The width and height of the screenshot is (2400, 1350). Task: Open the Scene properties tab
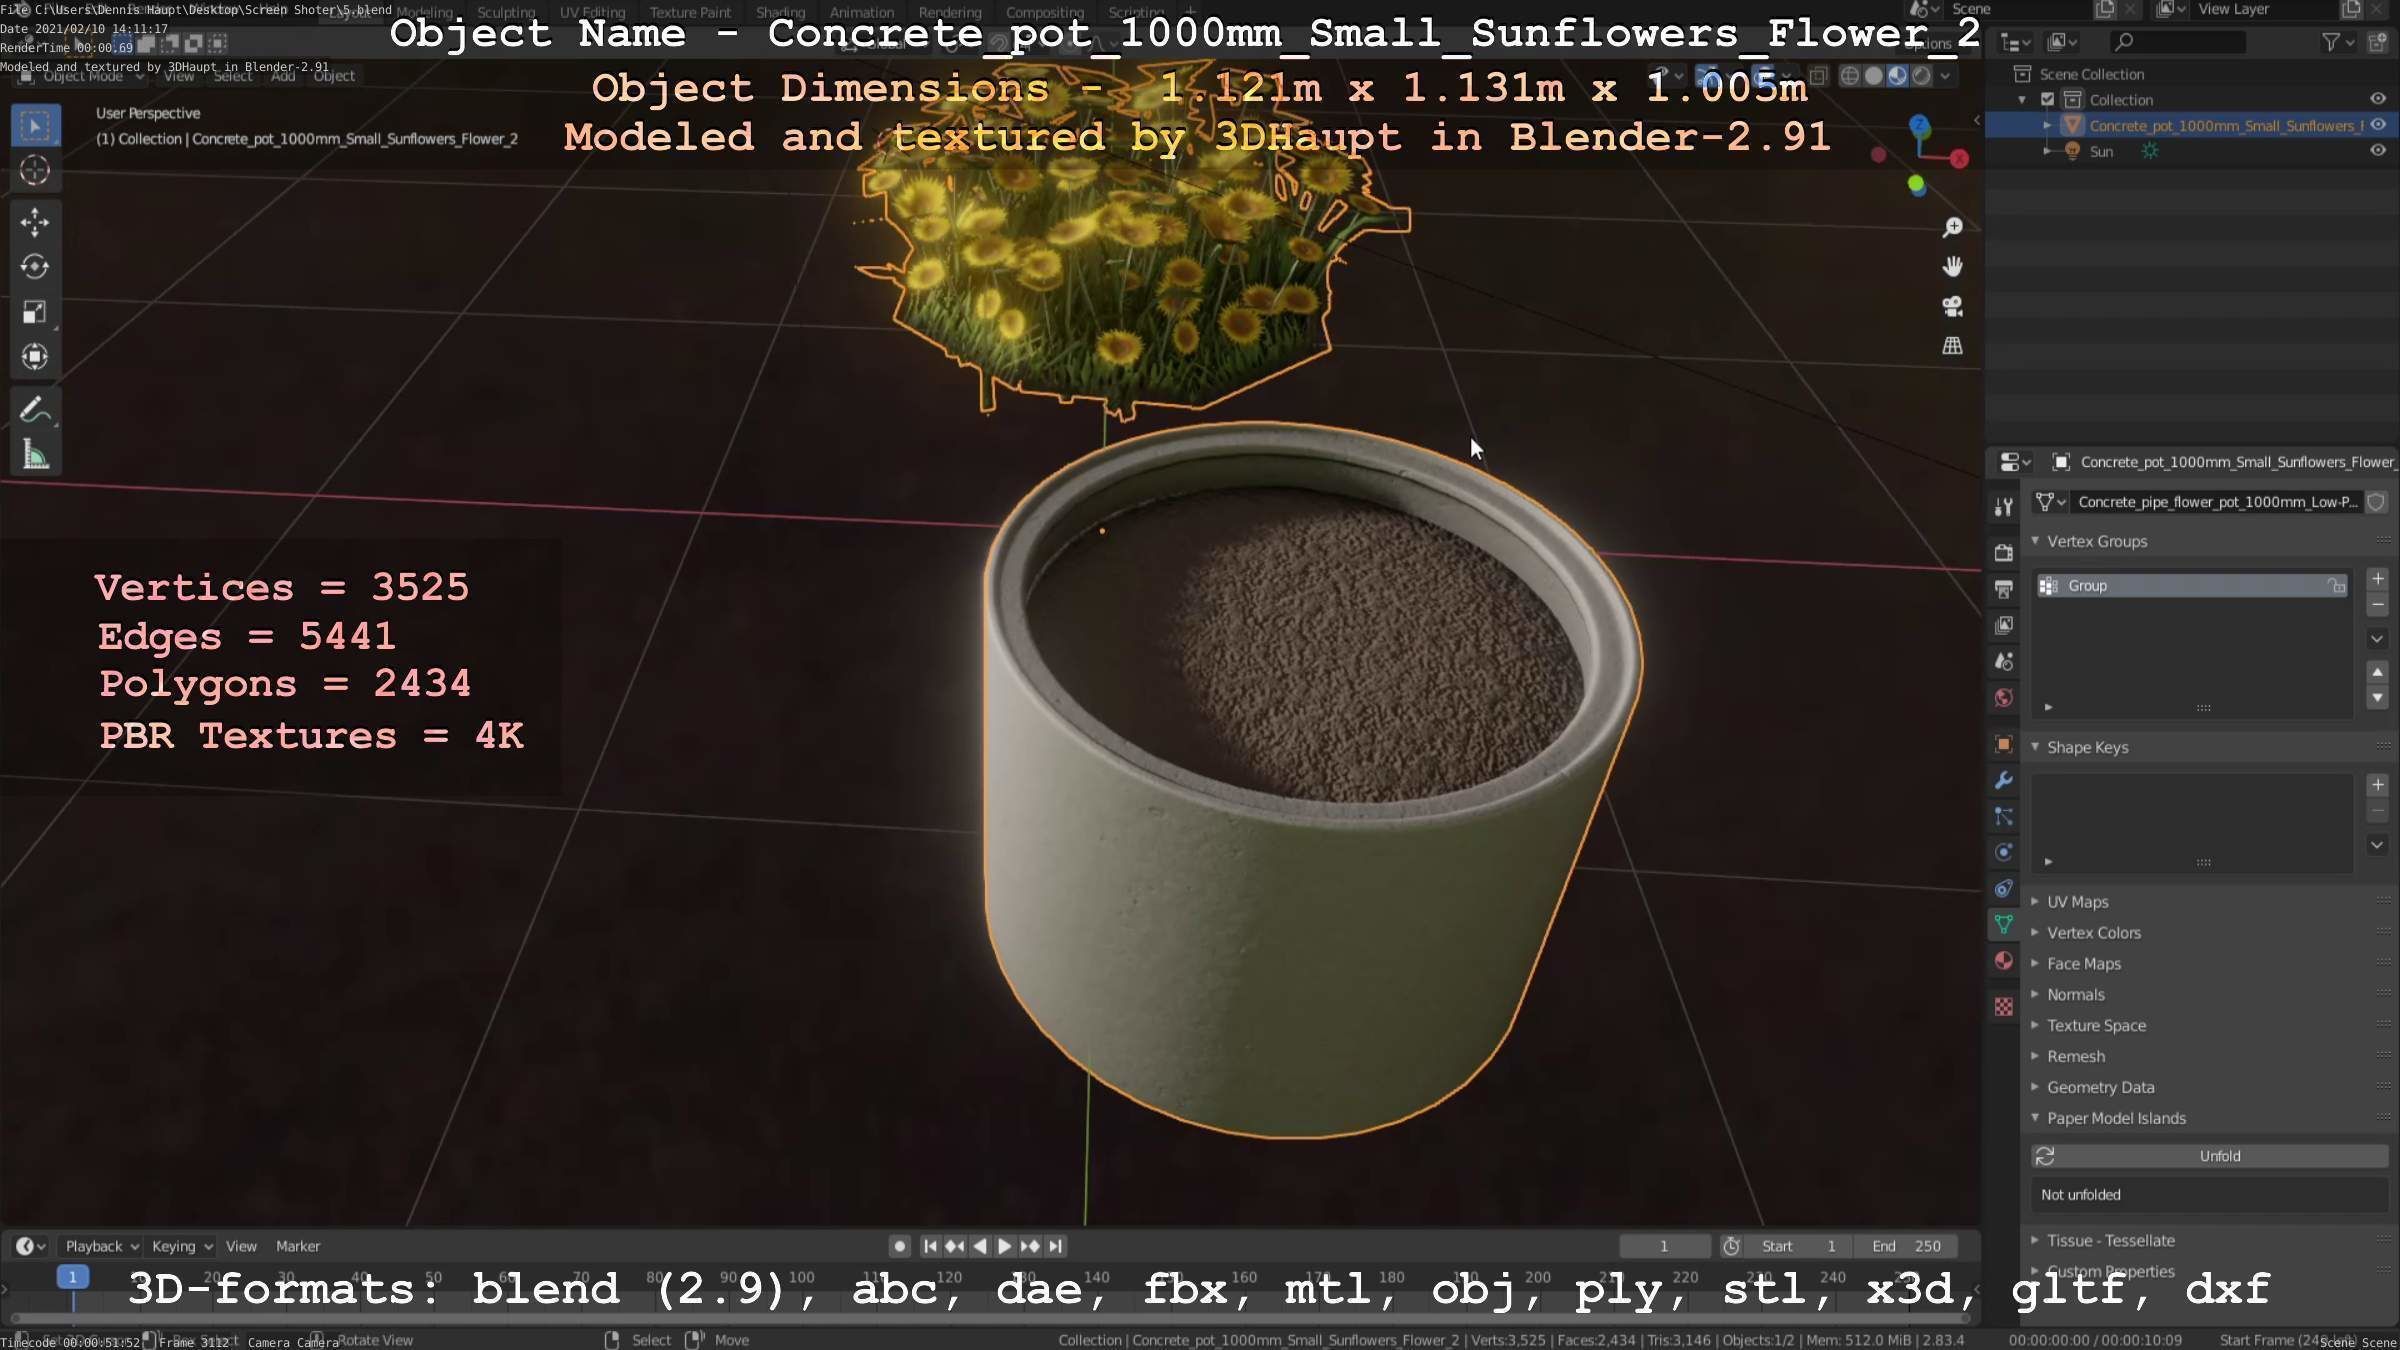pyautogui.click(x=2003, y=661)
